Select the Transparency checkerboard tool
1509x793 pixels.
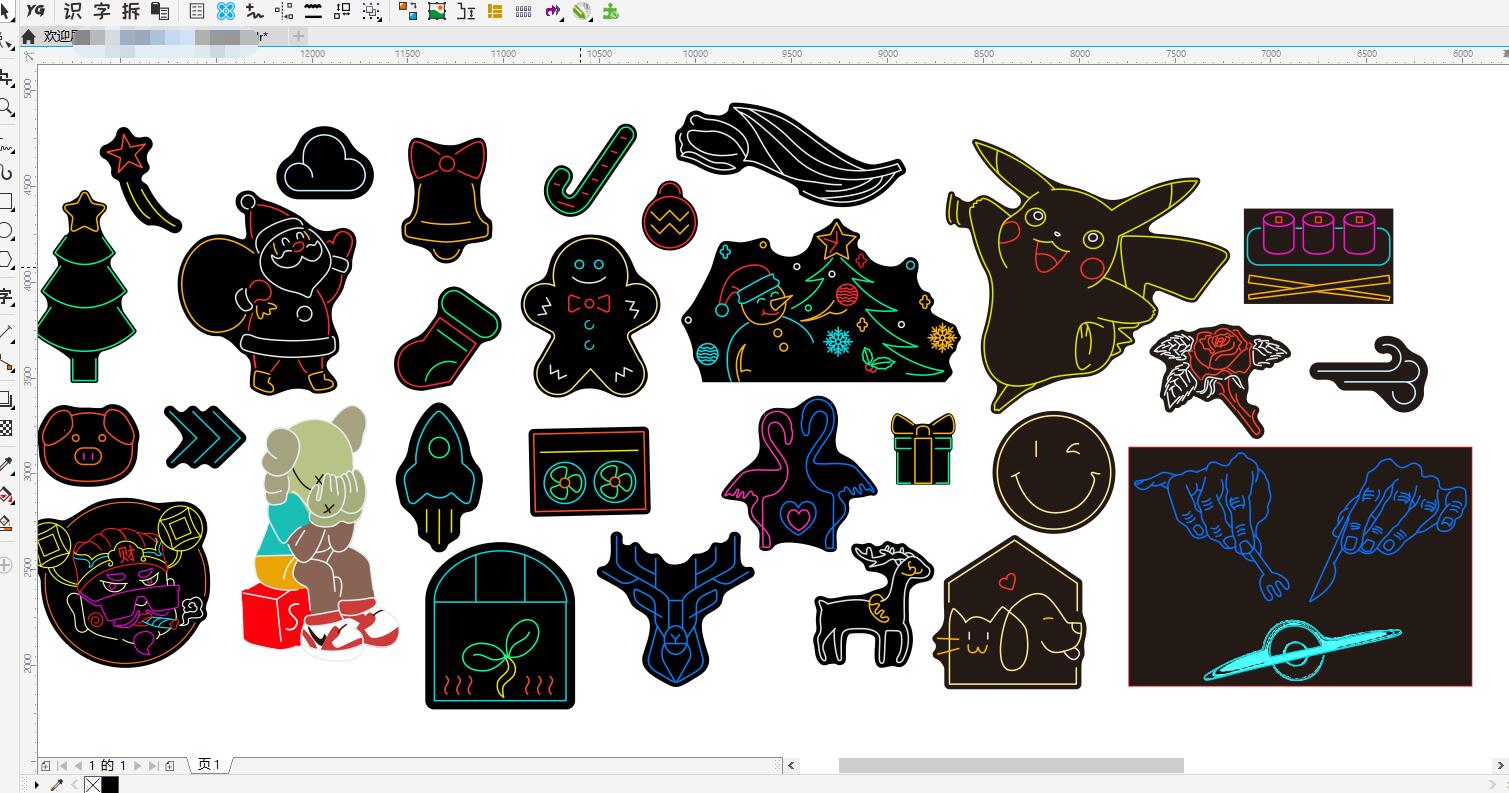pos(7,429)
